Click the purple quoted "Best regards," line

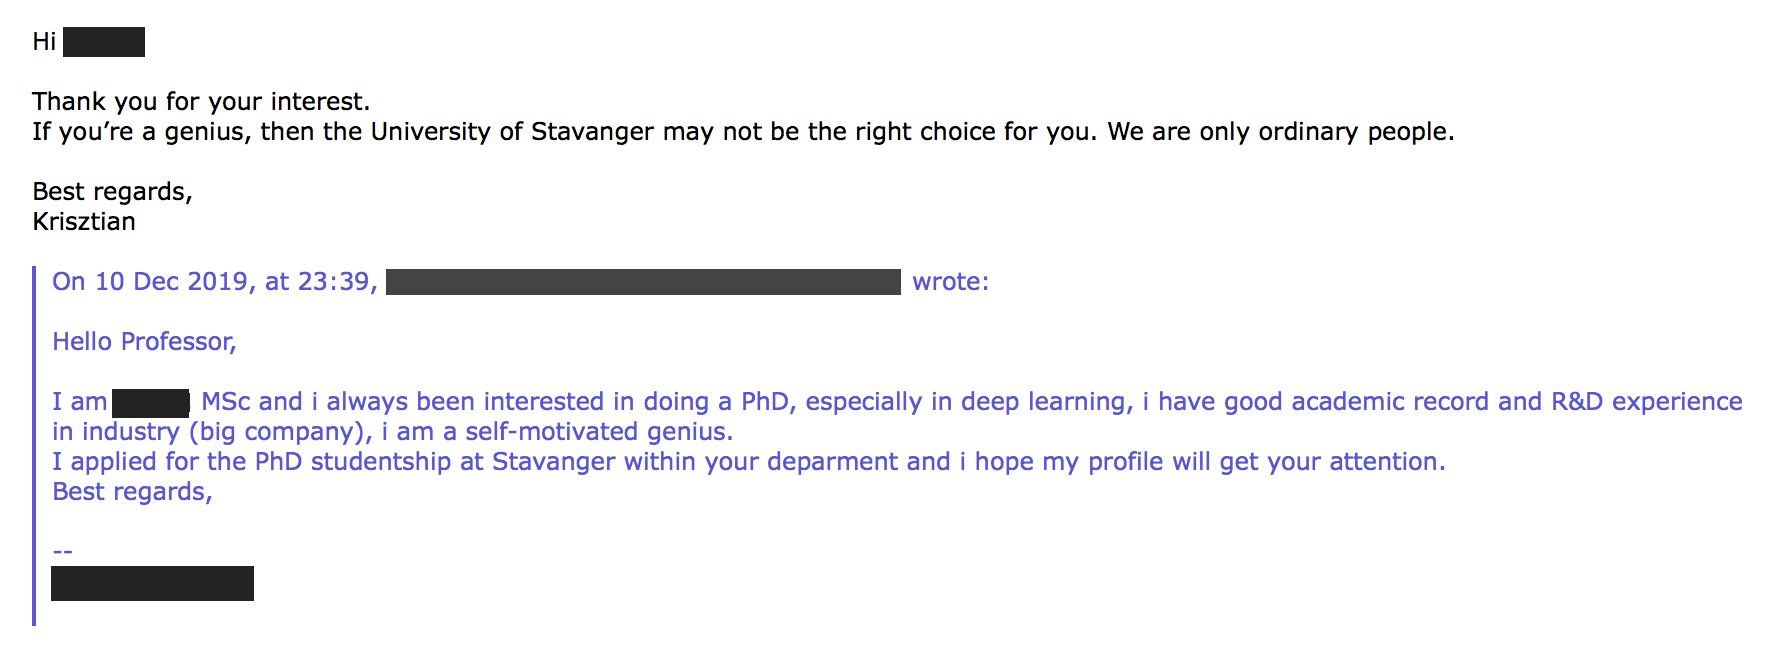[132, 492]
